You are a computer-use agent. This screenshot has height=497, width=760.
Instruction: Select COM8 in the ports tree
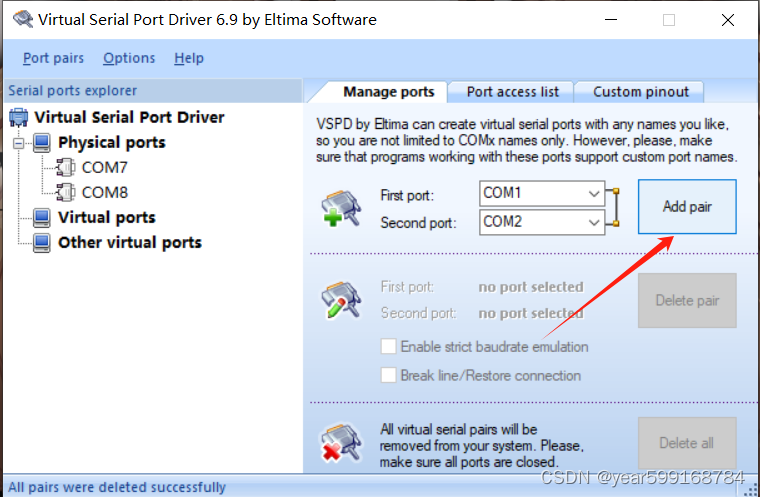pyautogui.click(x=105, y=192)
